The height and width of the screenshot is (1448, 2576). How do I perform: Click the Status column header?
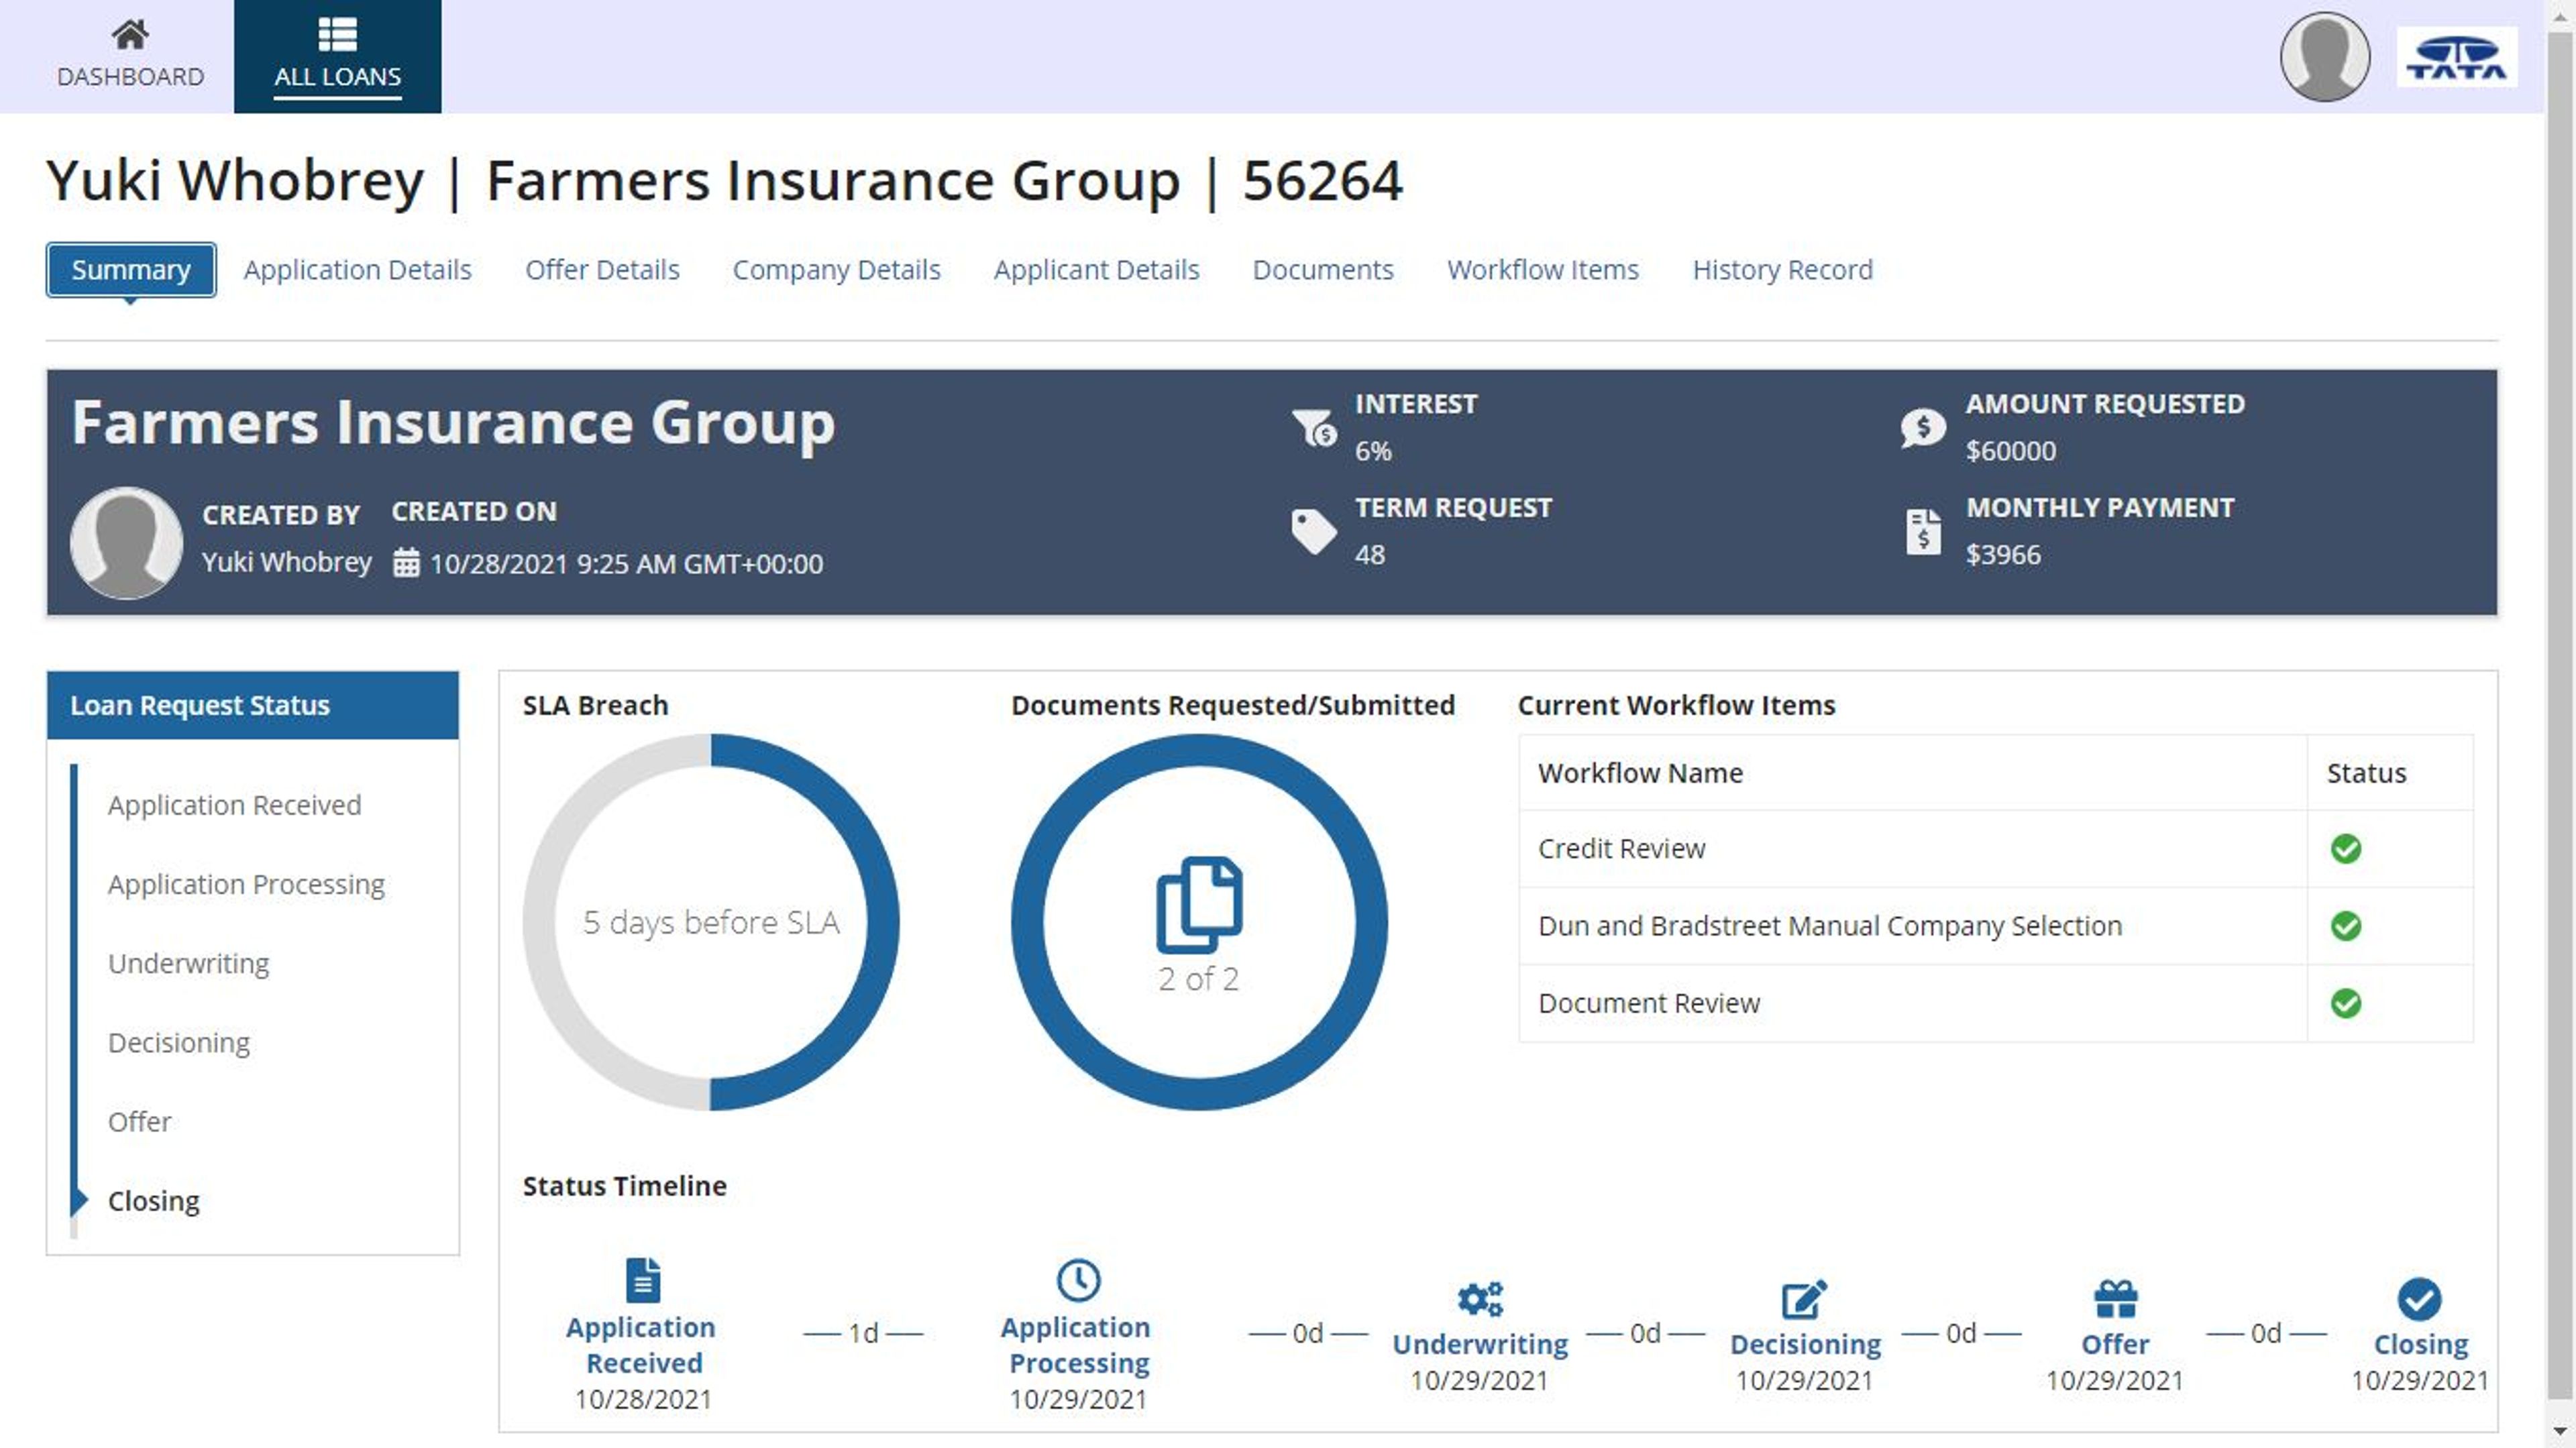[x=2366, y=773]
